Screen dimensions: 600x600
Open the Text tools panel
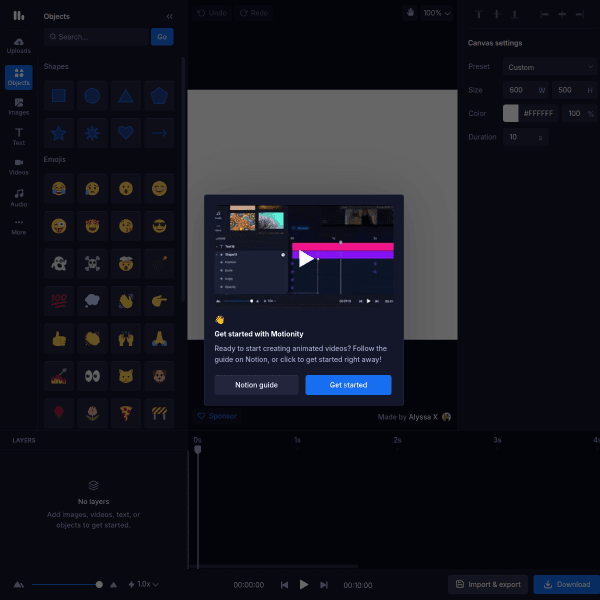[19, 136]
